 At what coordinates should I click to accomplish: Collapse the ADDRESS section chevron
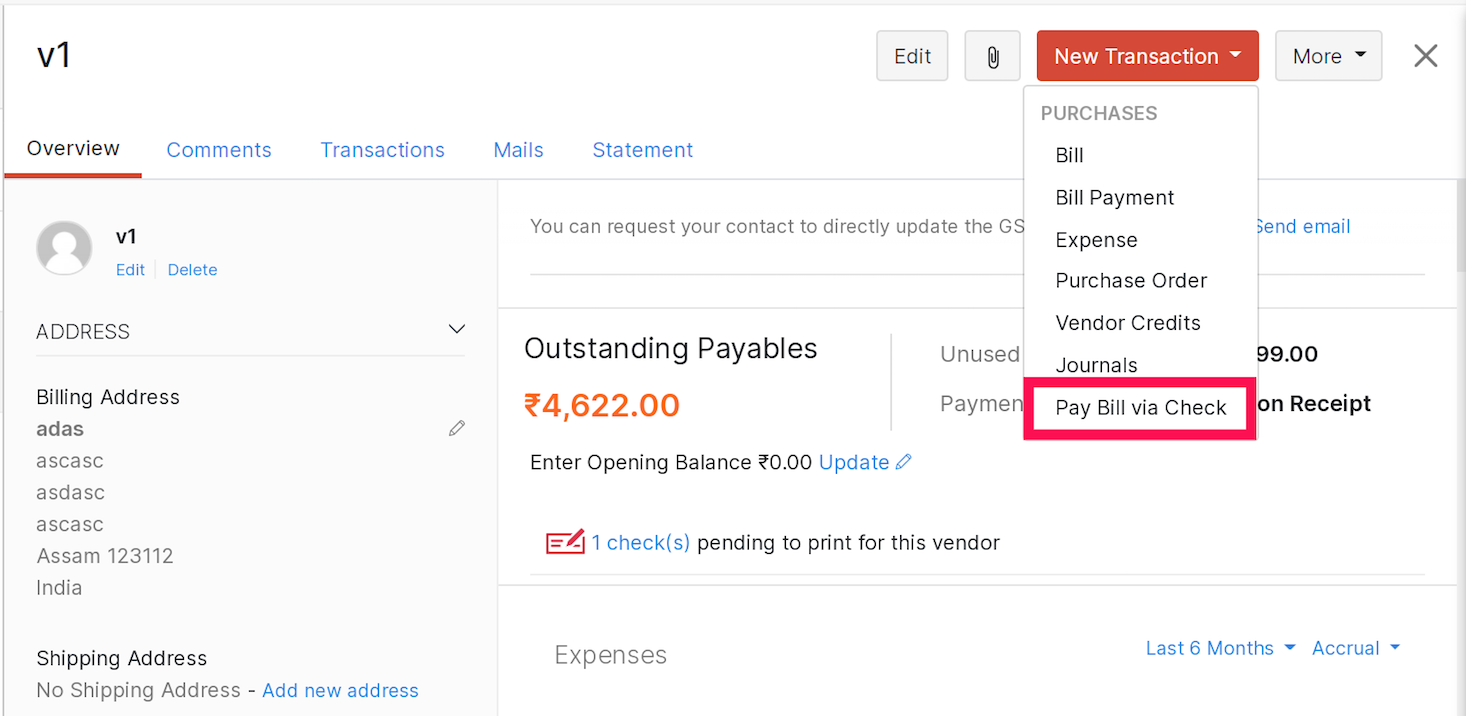click(x=457, y=330)
